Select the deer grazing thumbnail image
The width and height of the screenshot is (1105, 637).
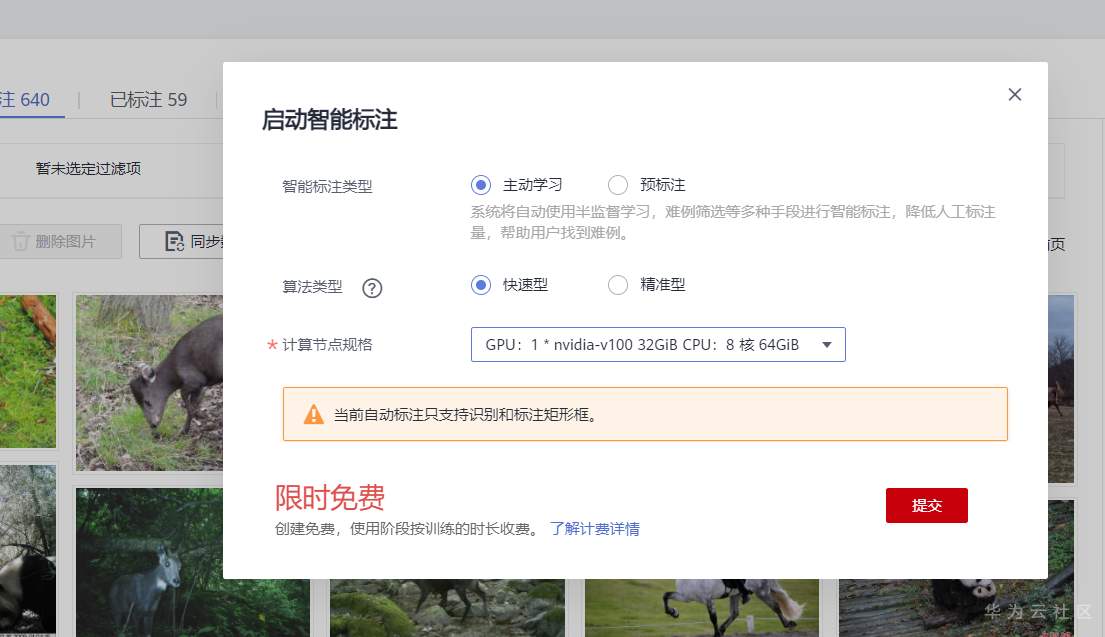pos(149,383)
